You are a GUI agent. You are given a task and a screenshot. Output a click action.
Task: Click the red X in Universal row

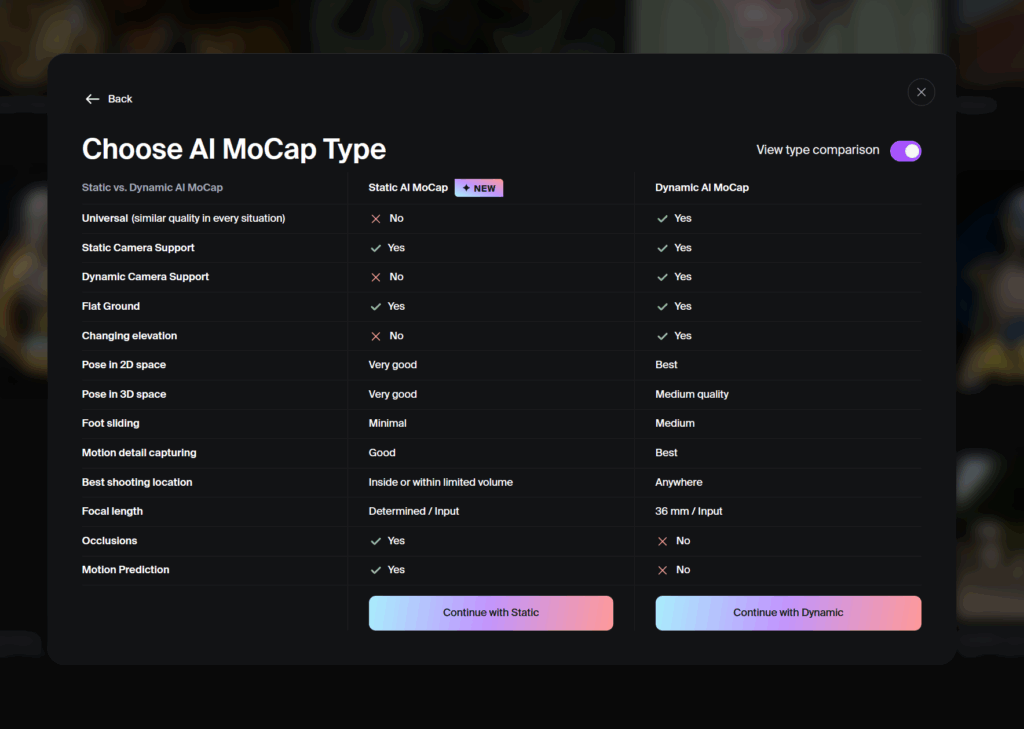(376, 219)
